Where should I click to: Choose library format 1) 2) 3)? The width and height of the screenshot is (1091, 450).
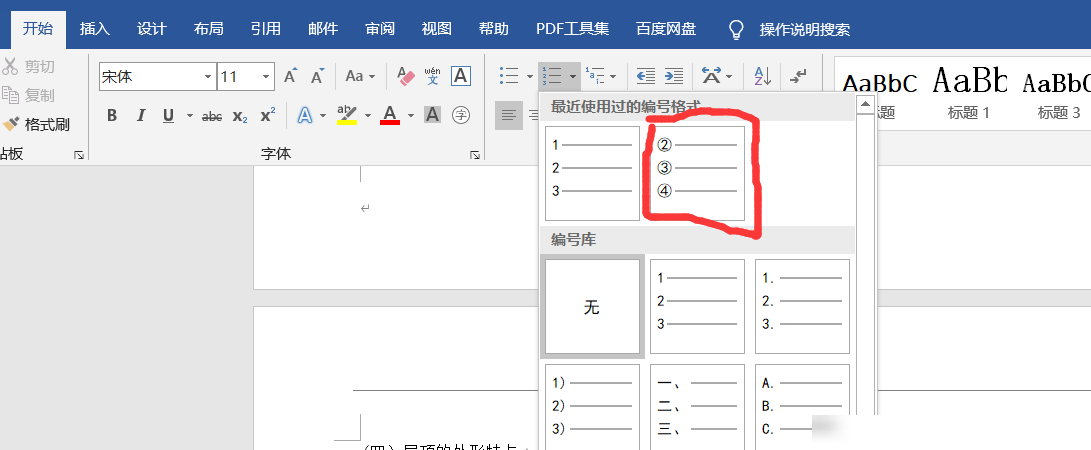592,407
